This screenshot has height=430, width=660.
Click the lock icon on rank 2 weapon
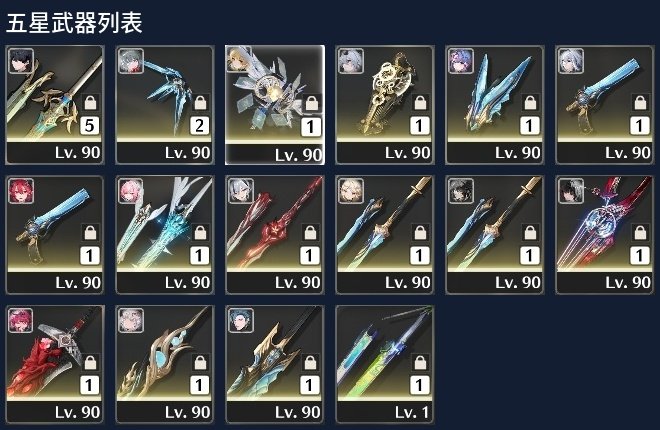click(x=200, y=103)
